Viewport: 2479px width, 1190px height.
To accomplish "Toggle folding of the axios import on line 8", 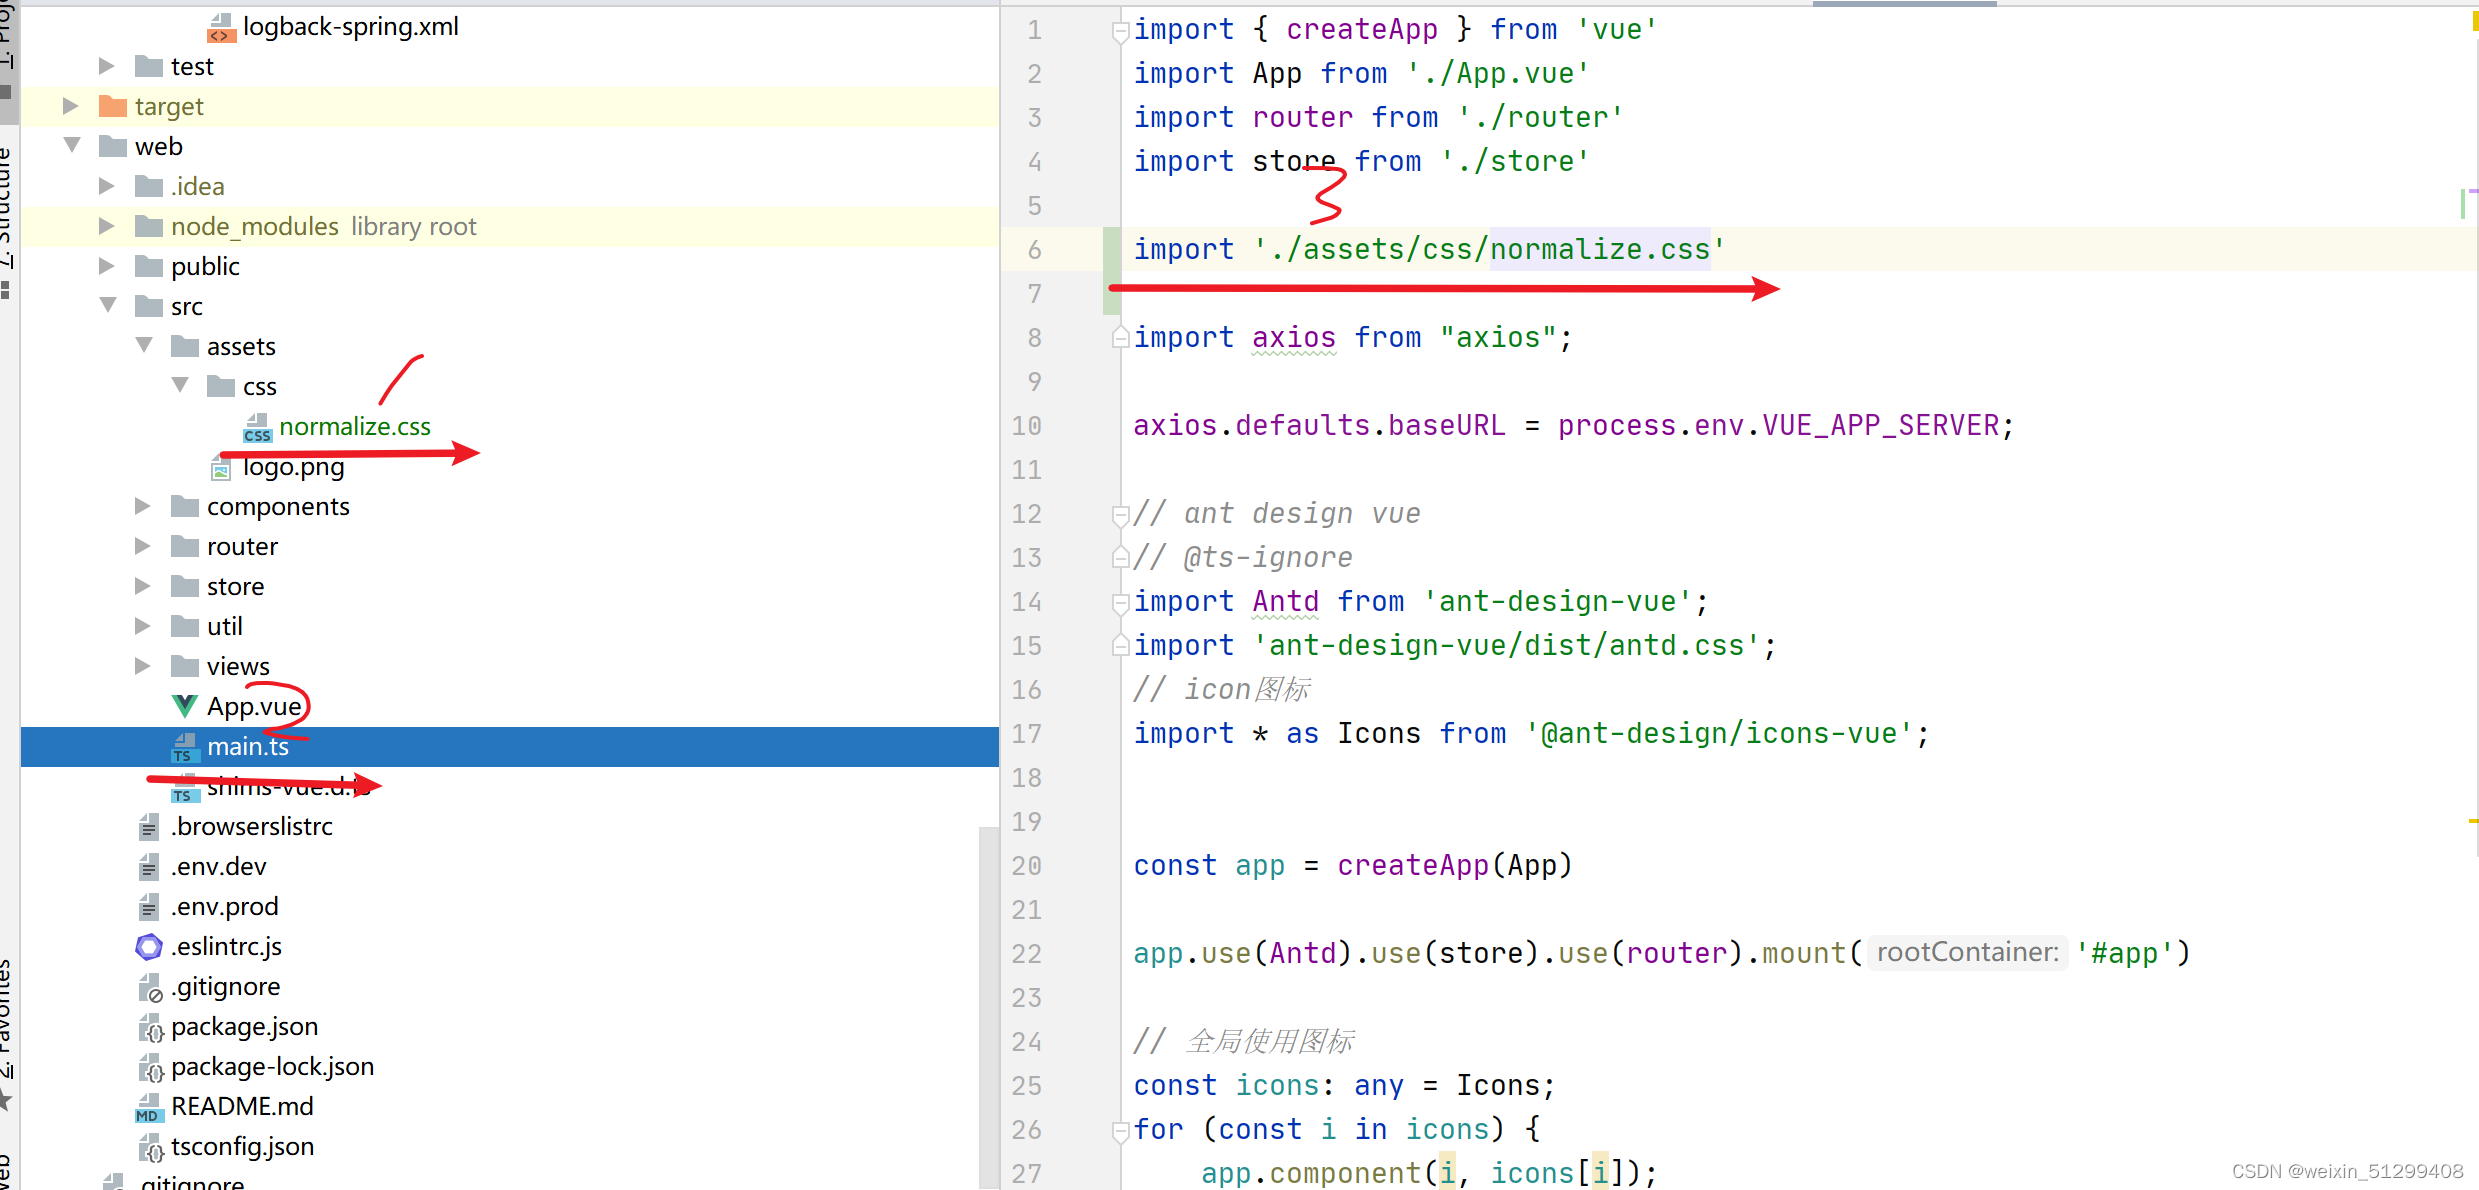I will [1120, 337].
